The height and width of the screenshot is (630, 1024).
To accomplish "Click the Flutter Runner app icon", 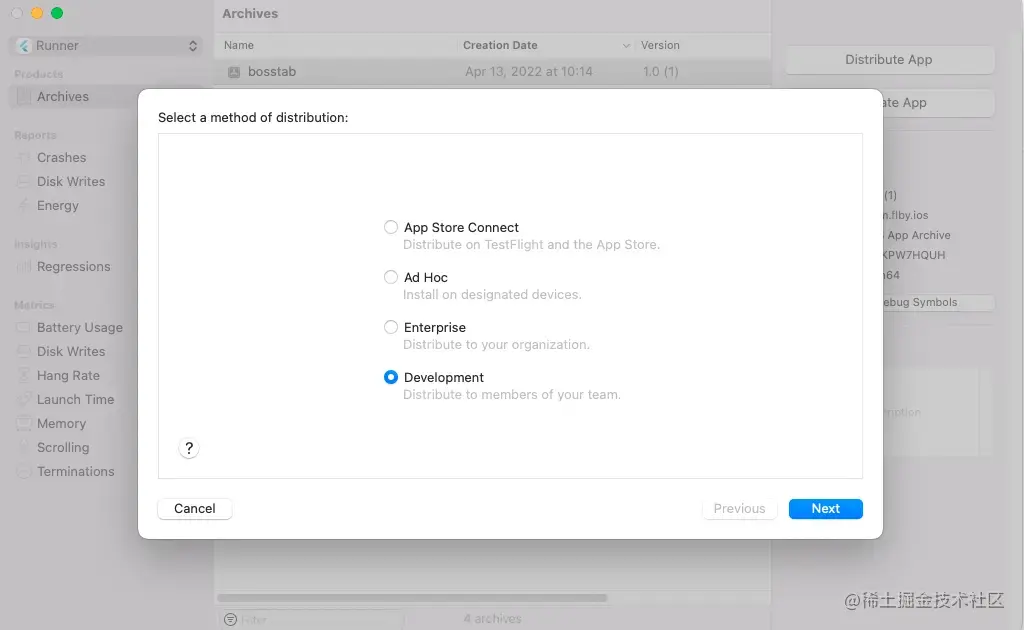I will pos(24,46).
